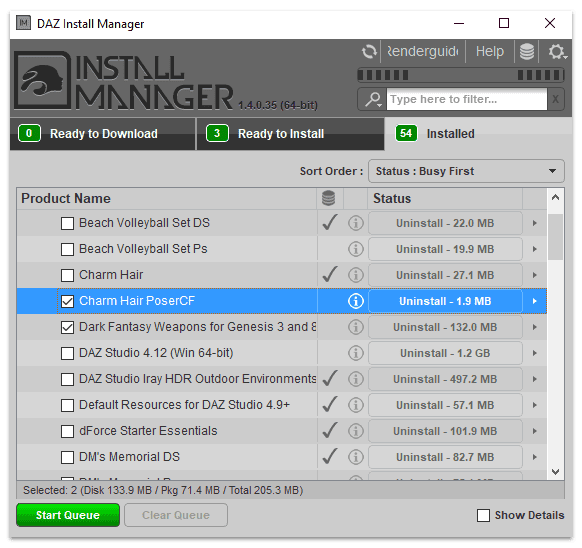Uninstall Charm Hair PoserCF 1.9 MB
Screen dimensions: 582x548
(445, 301)
